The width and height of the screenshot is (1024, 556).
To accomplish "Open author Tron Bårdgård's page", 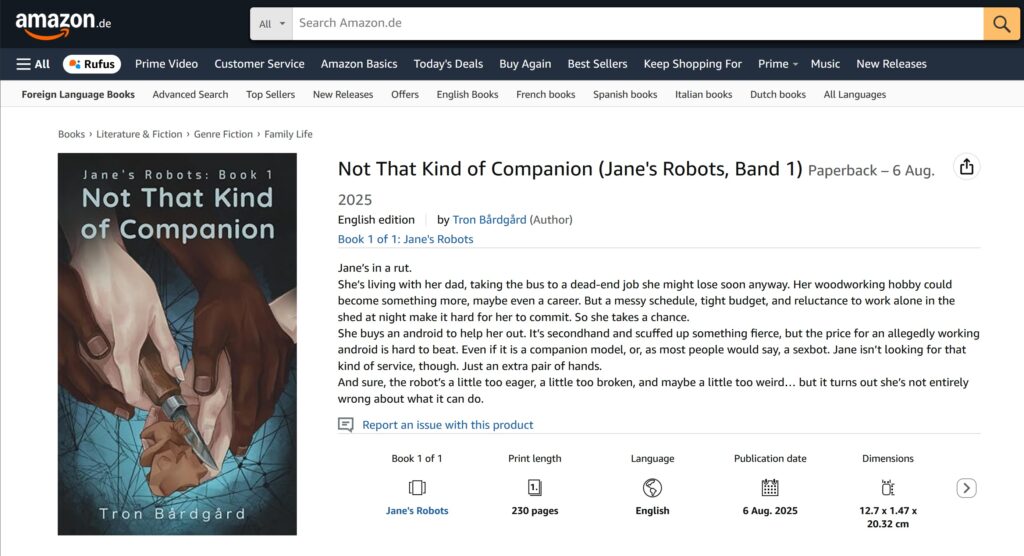I will point(489,220).
